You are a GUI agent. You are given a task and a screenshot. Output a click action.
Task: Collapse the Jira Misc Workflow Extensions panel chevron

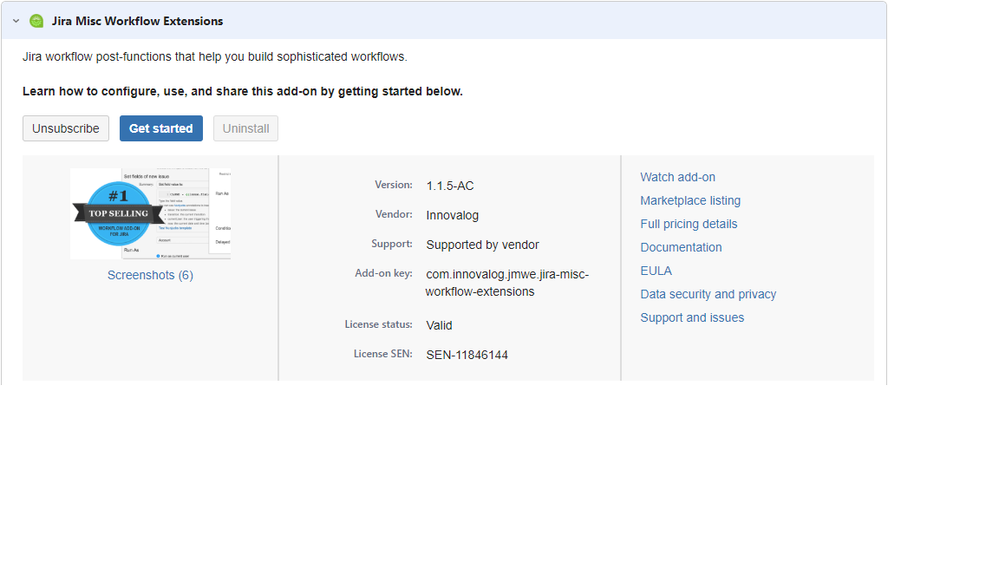coord(16,21)
